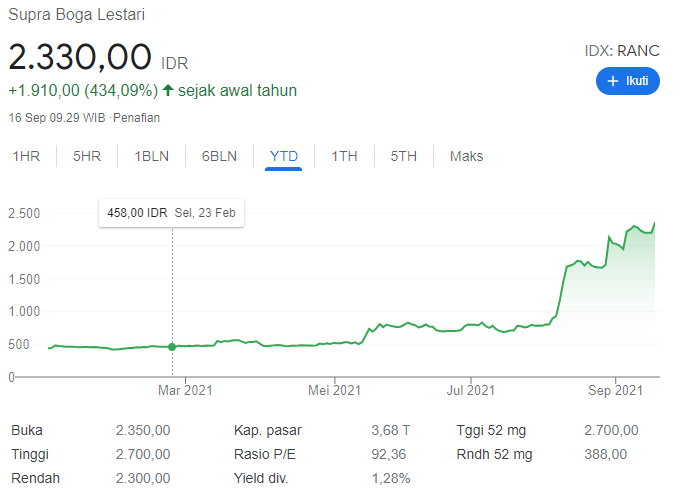Click the Buka value 2.350,00
692x502 pixels.
pos(143,430)
